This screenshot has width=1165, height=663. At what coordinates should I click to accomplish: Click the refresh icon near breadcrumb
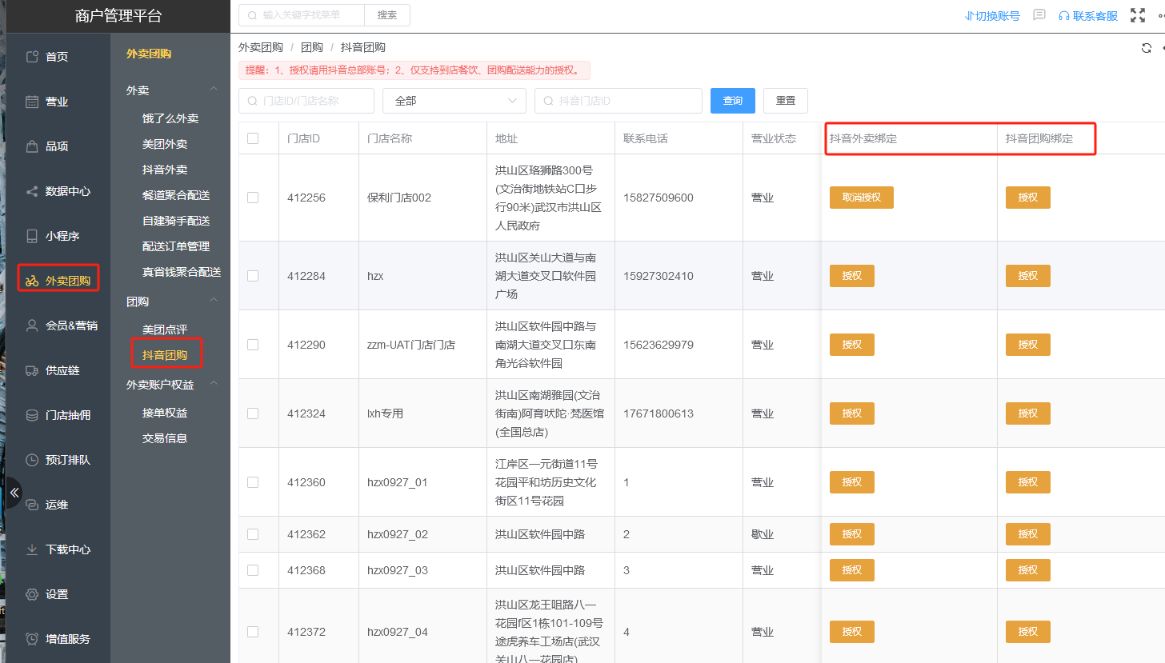click(1146, 48)
